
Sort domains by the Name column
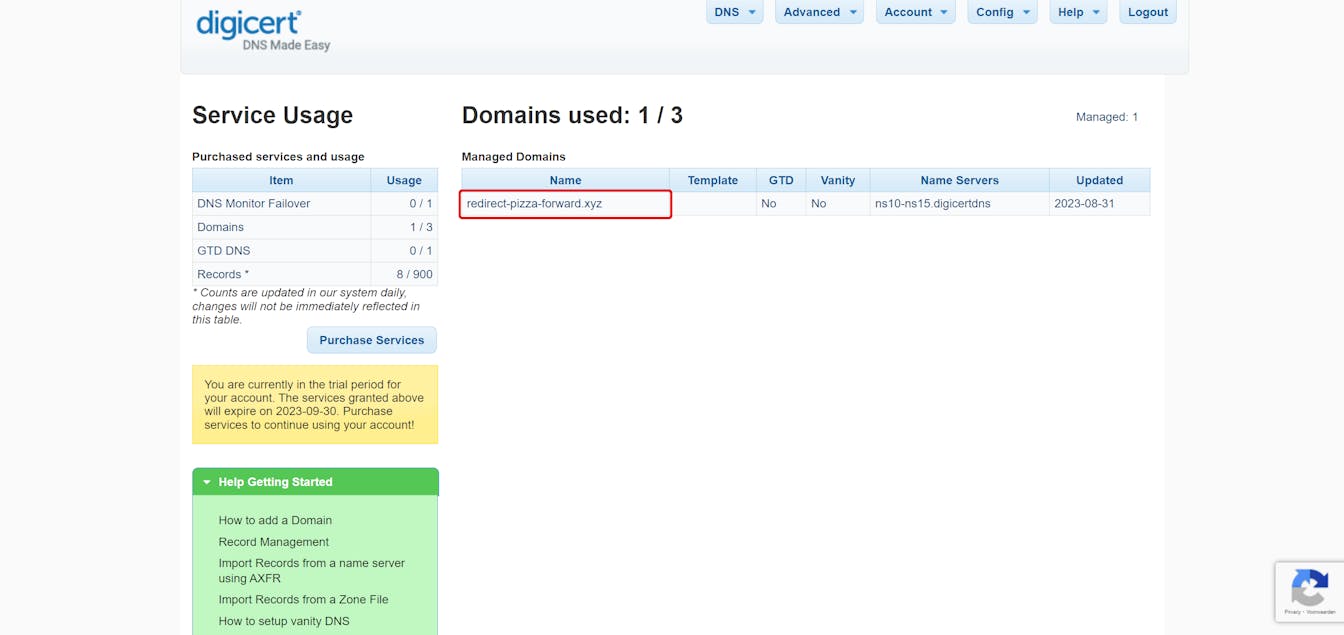565,180
